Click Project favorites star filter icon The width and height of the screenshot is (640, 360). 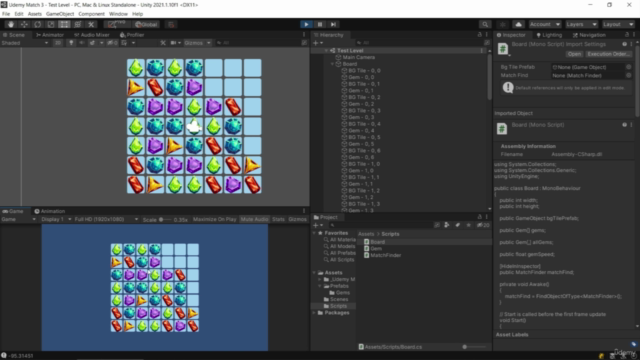468,225
